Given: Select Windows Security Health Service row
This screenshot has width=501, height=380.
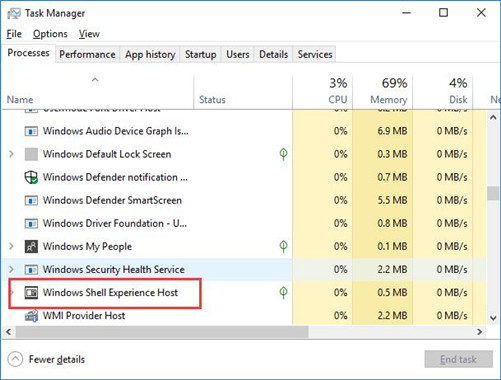Looking at the screenshot, I should (x=243, y=269).
